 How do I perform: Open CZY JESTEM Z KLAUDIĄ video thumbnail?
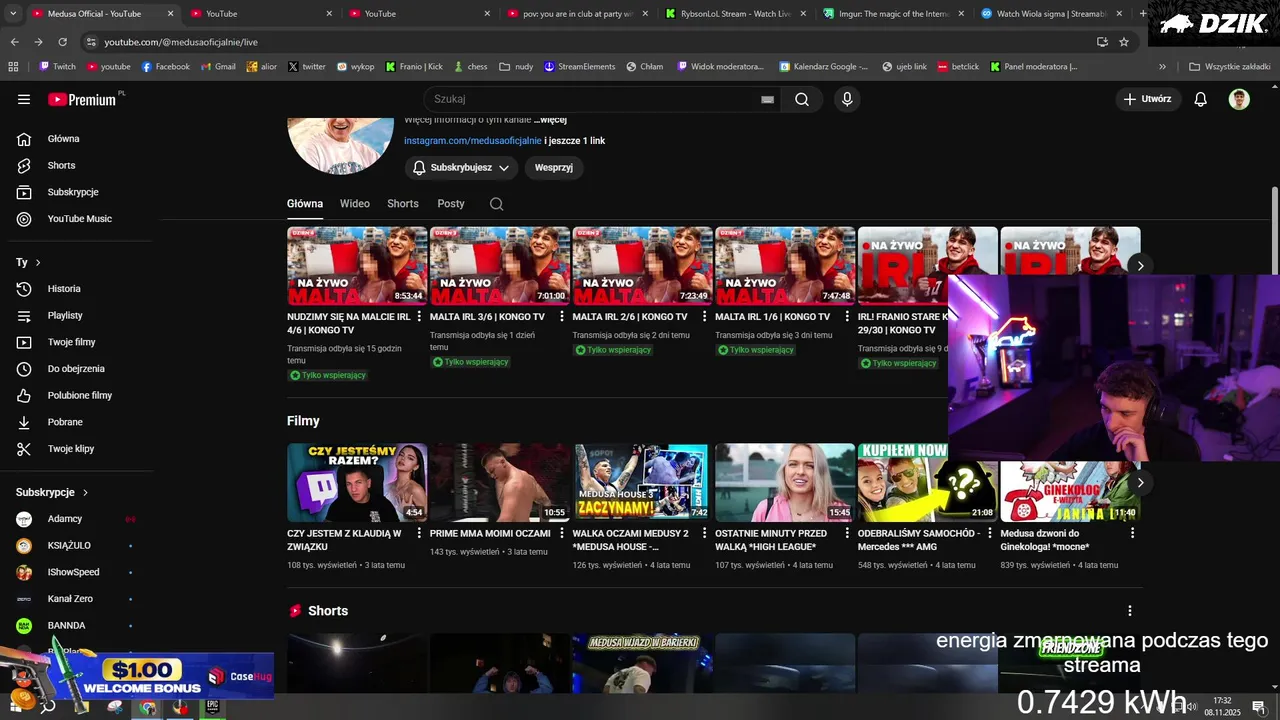point(357,483)
